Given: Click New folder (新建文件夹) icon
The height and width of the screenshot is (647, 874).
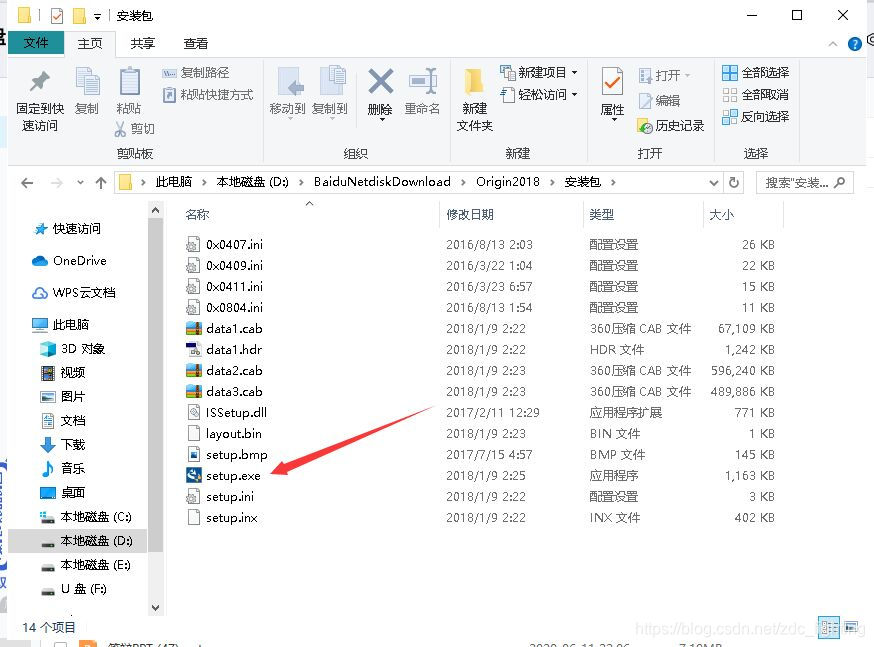Looking at the screenshot, I should (474, 82).
